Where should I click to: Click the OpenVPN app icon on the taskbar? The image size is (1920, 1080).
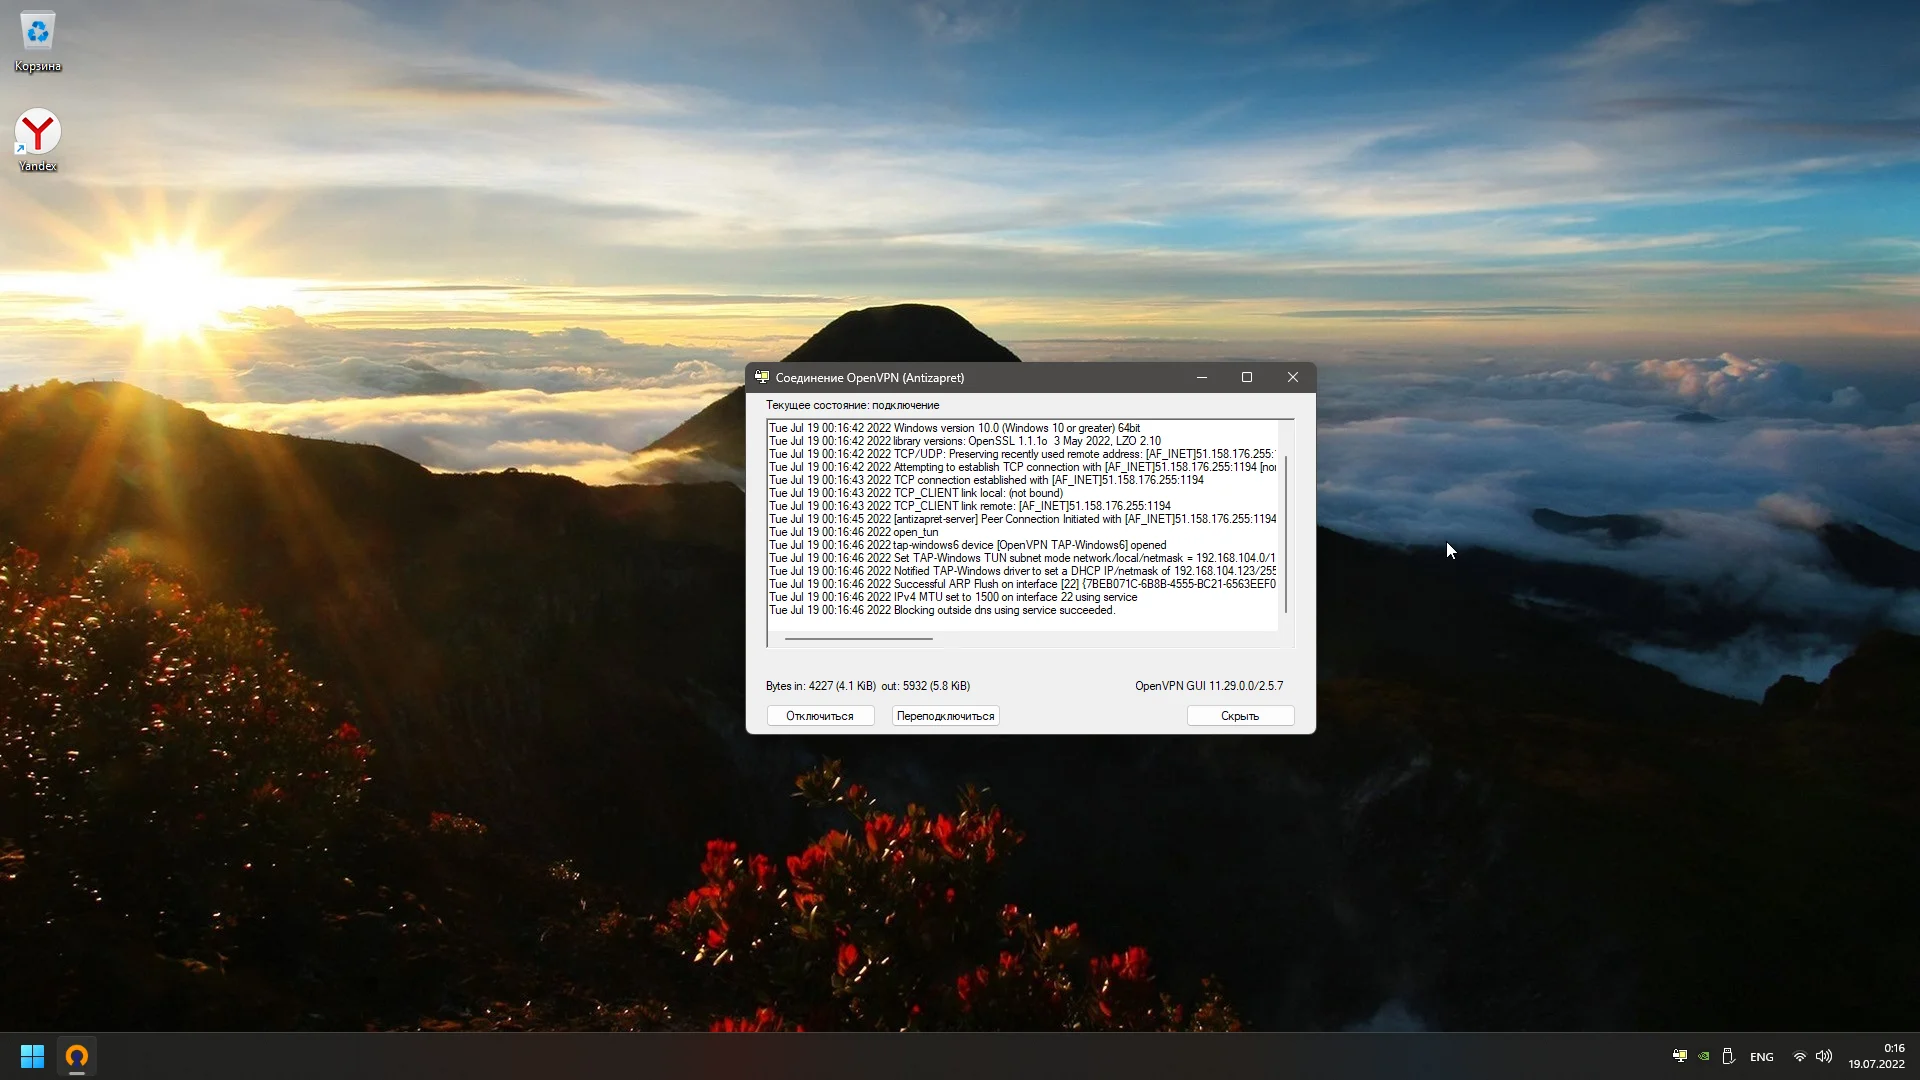coord(77,1056)
